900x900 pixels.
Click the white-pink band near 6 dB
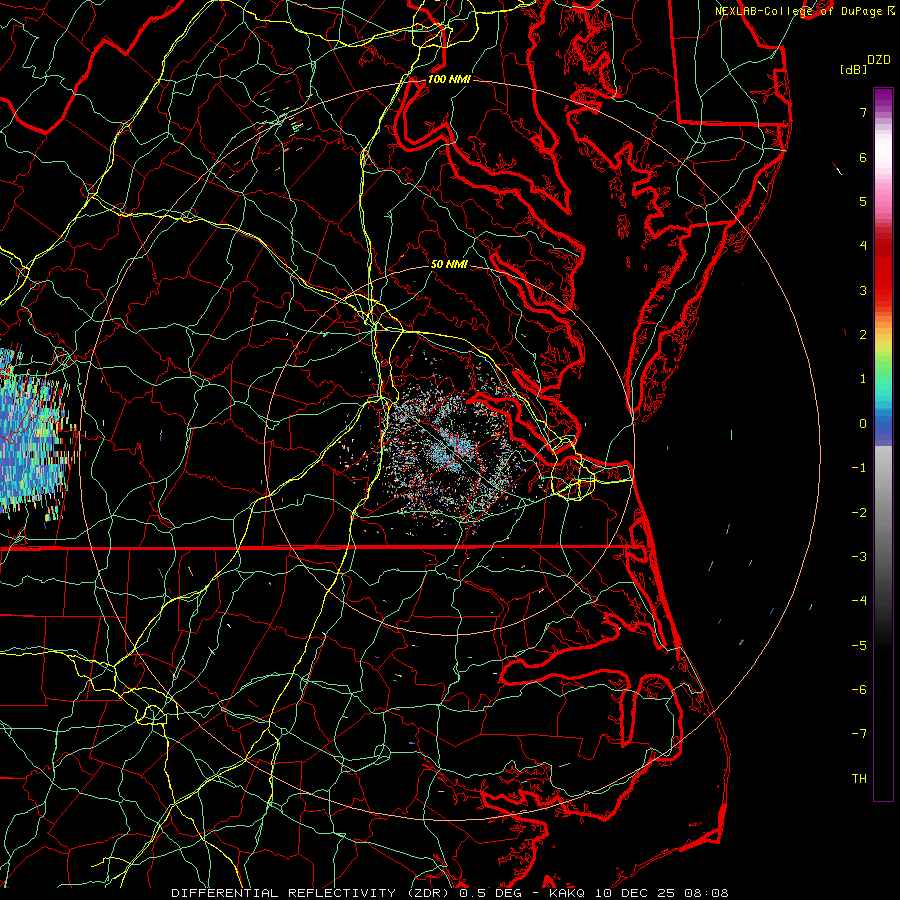pyautogui.click(x=883, y=155)
